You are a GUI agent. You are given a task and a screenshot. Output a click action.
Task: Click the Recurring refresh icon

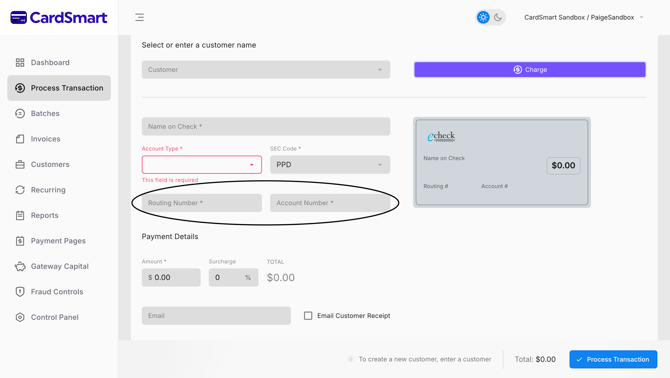[x=20, y=190]
